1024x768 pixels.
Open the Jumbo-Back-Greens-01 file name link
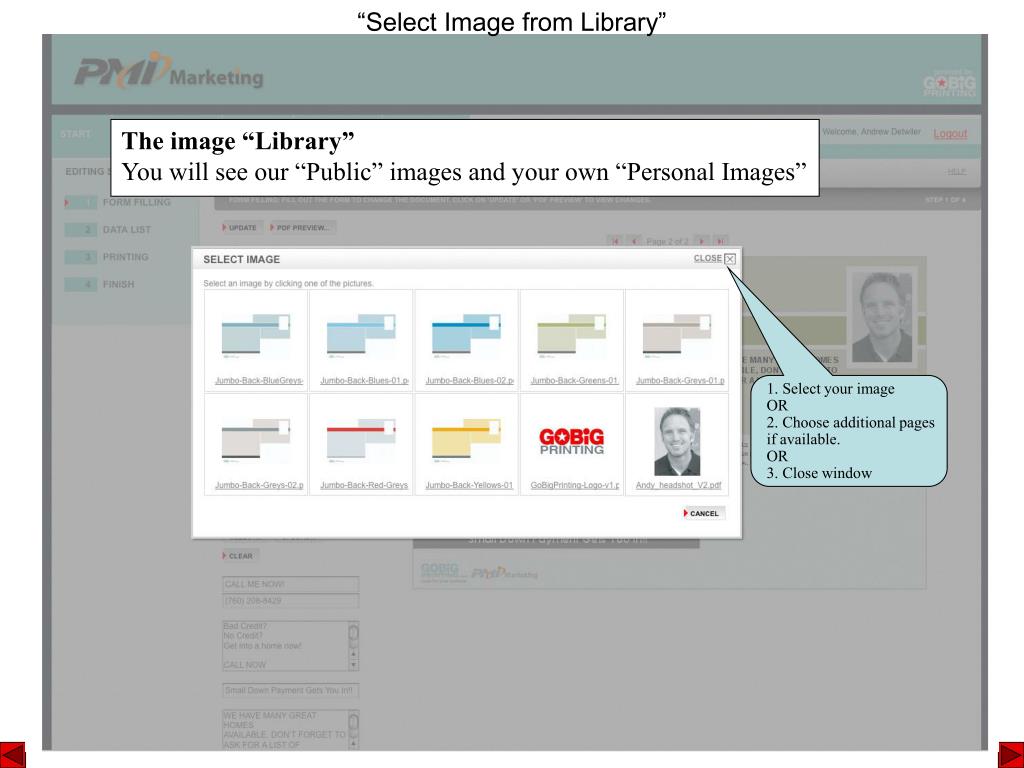click(575, 381)
